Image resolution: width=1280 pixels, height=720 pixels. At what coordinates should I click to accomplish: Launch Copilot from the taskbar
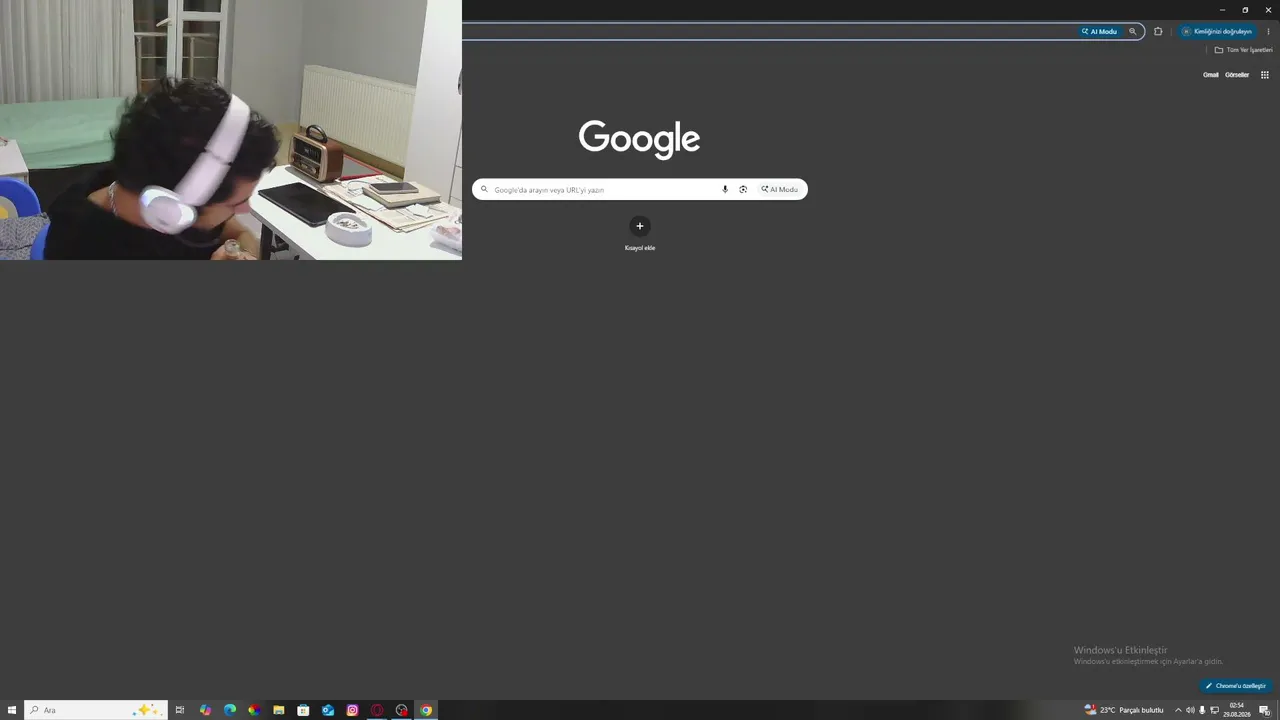pyautogui.click(x=205, y=710)
